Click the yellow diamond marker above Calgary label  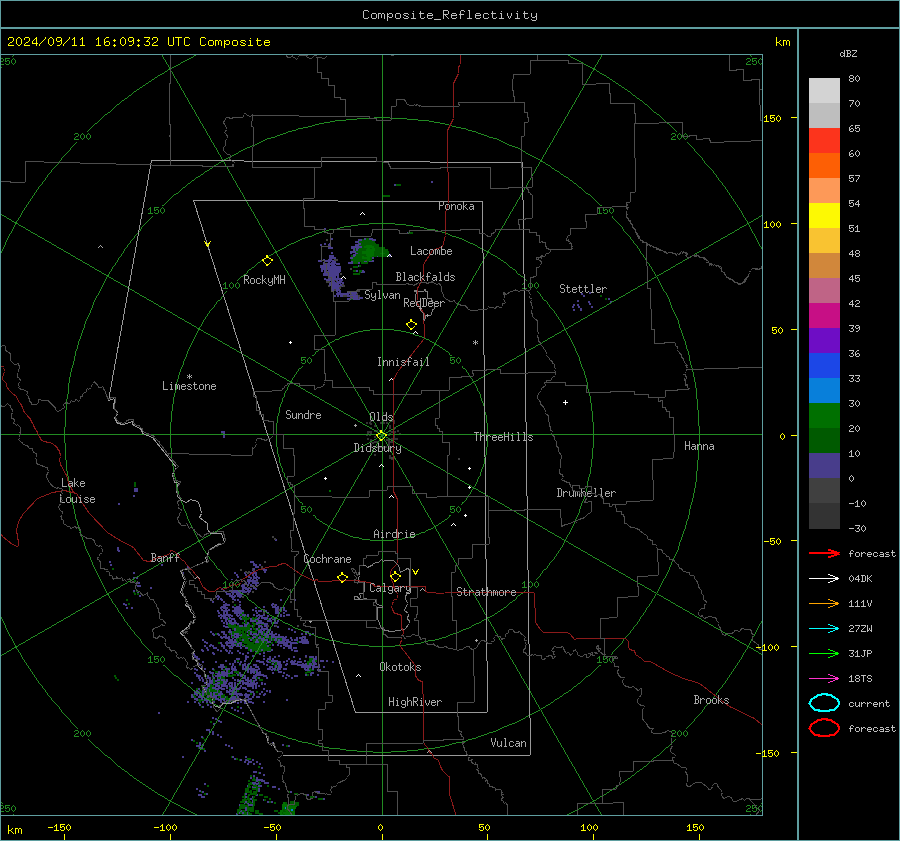(395, 576)
